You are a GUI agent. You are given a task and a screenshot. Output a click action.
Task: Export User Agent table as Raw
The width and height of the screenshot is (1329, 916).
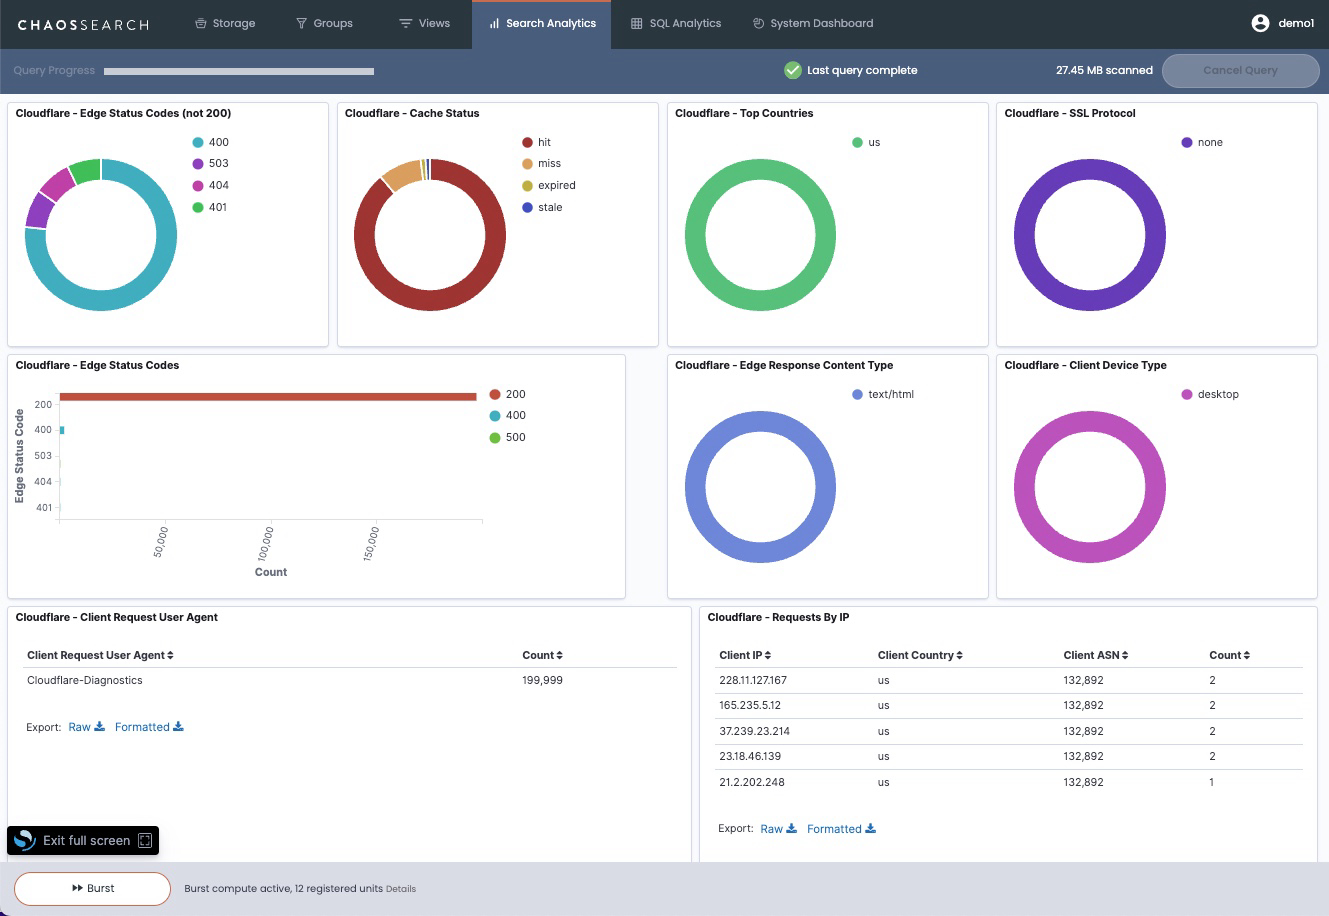(86, 727)
